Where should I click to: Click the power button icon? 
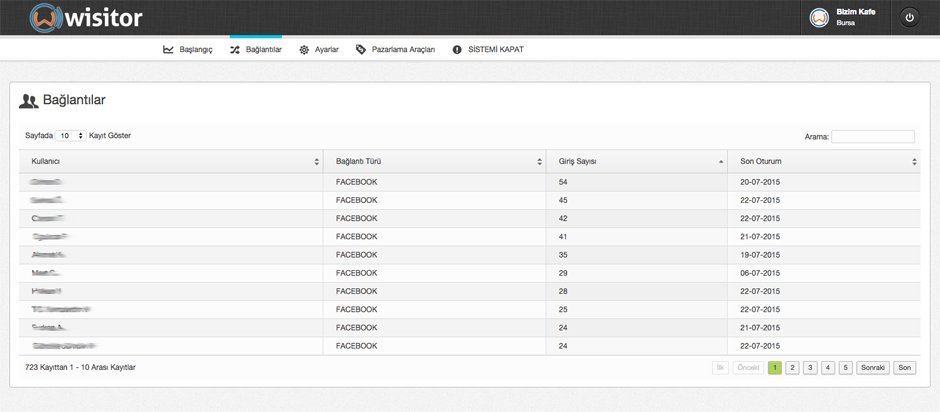coord(908,17)
